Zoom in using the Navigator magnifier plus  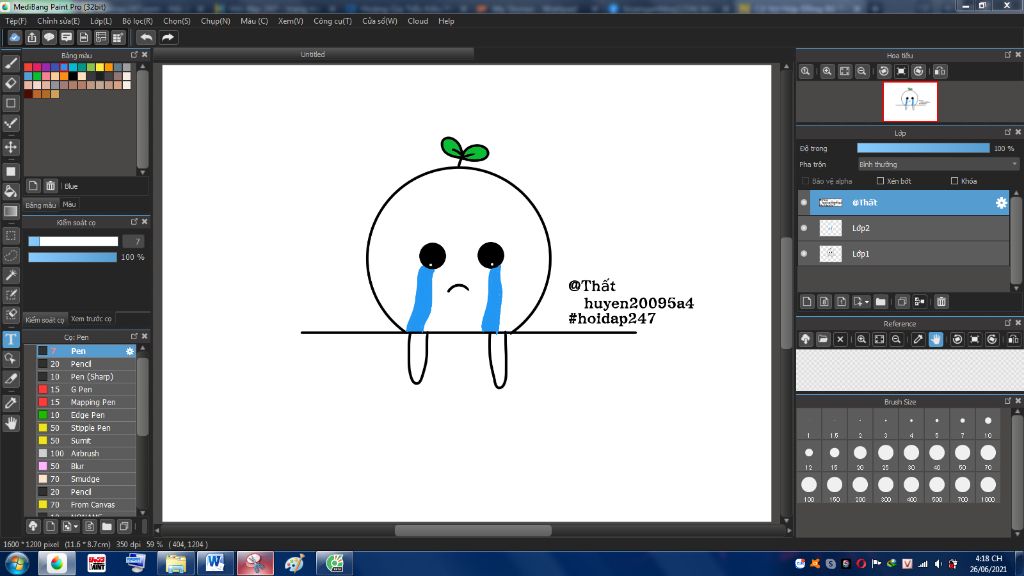(x=827, y=71)
